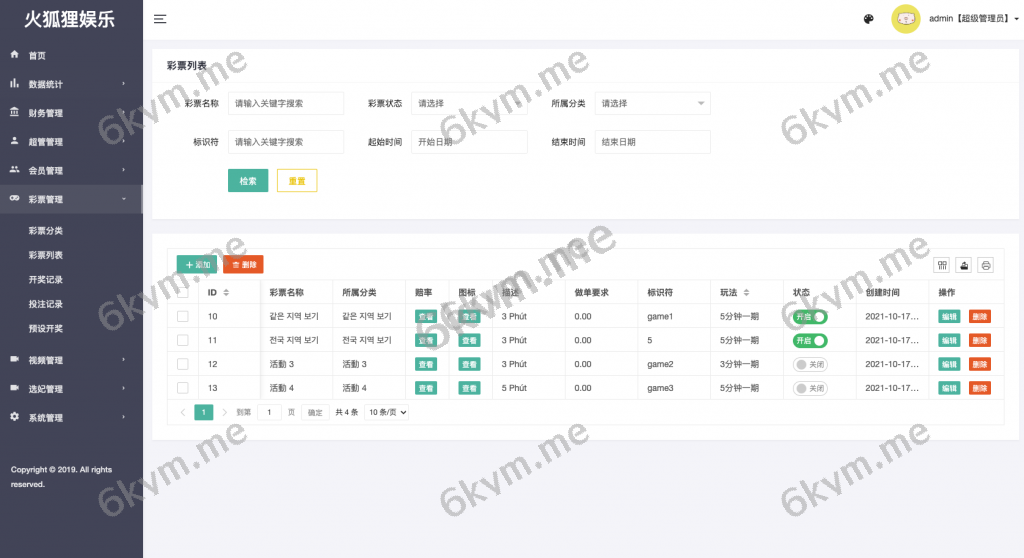Open 开奖记录 in the sidebar
Image resolution: width=1024 pixels, height=558 pixels.
(x=46, y=280)
